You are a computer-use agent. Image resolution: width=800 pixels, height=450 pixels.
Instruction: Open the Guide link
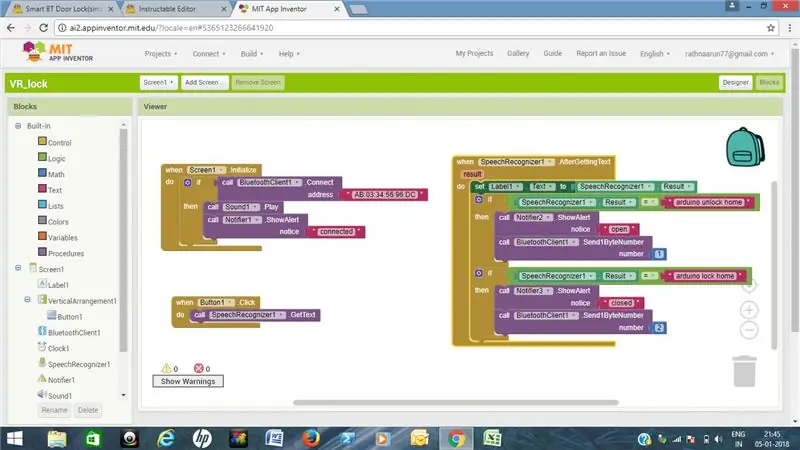click(x=553, y=53)
